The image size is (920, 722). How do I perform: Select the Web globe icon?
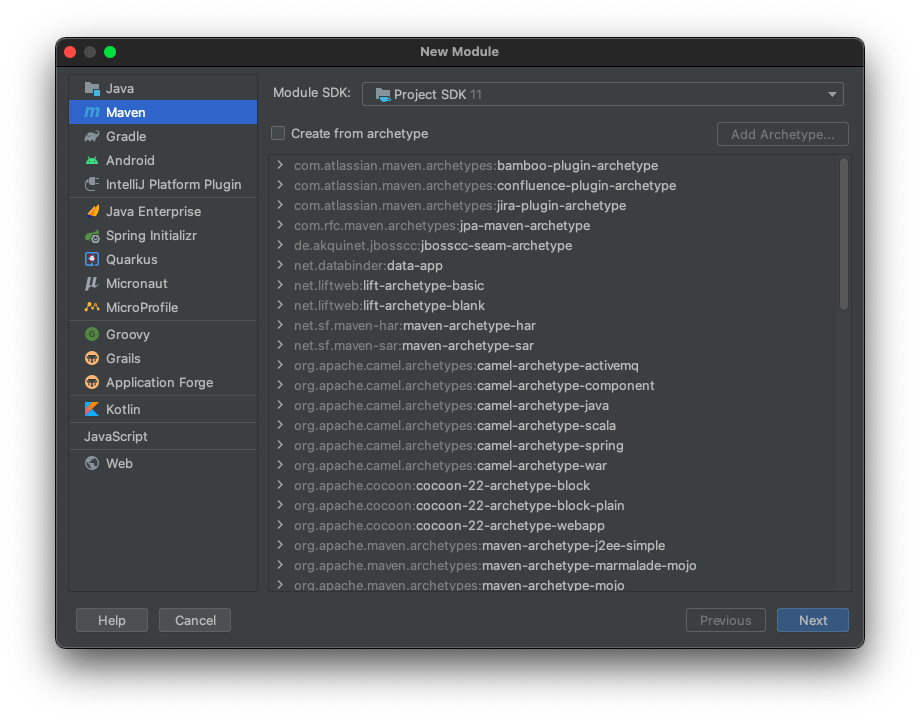92,463
